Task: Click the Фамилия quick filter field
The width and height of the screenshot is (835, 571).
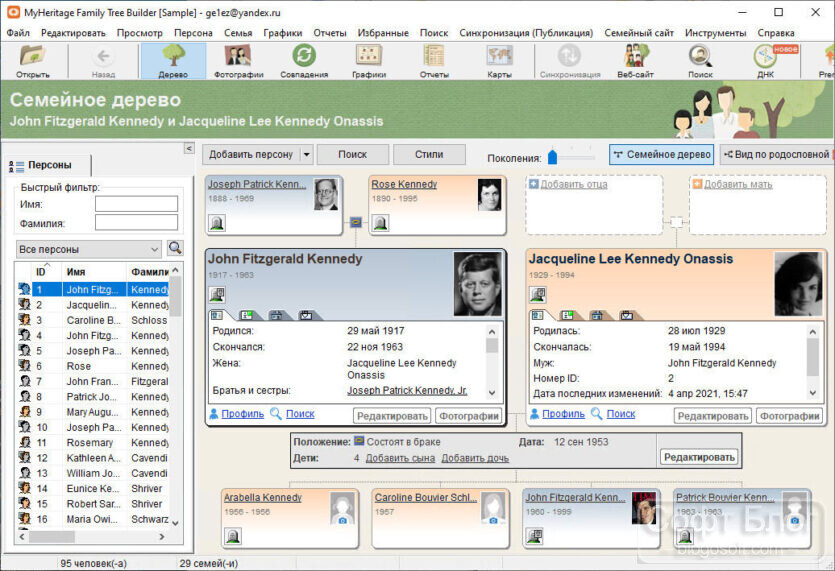Action: click(x=136, y=223)
